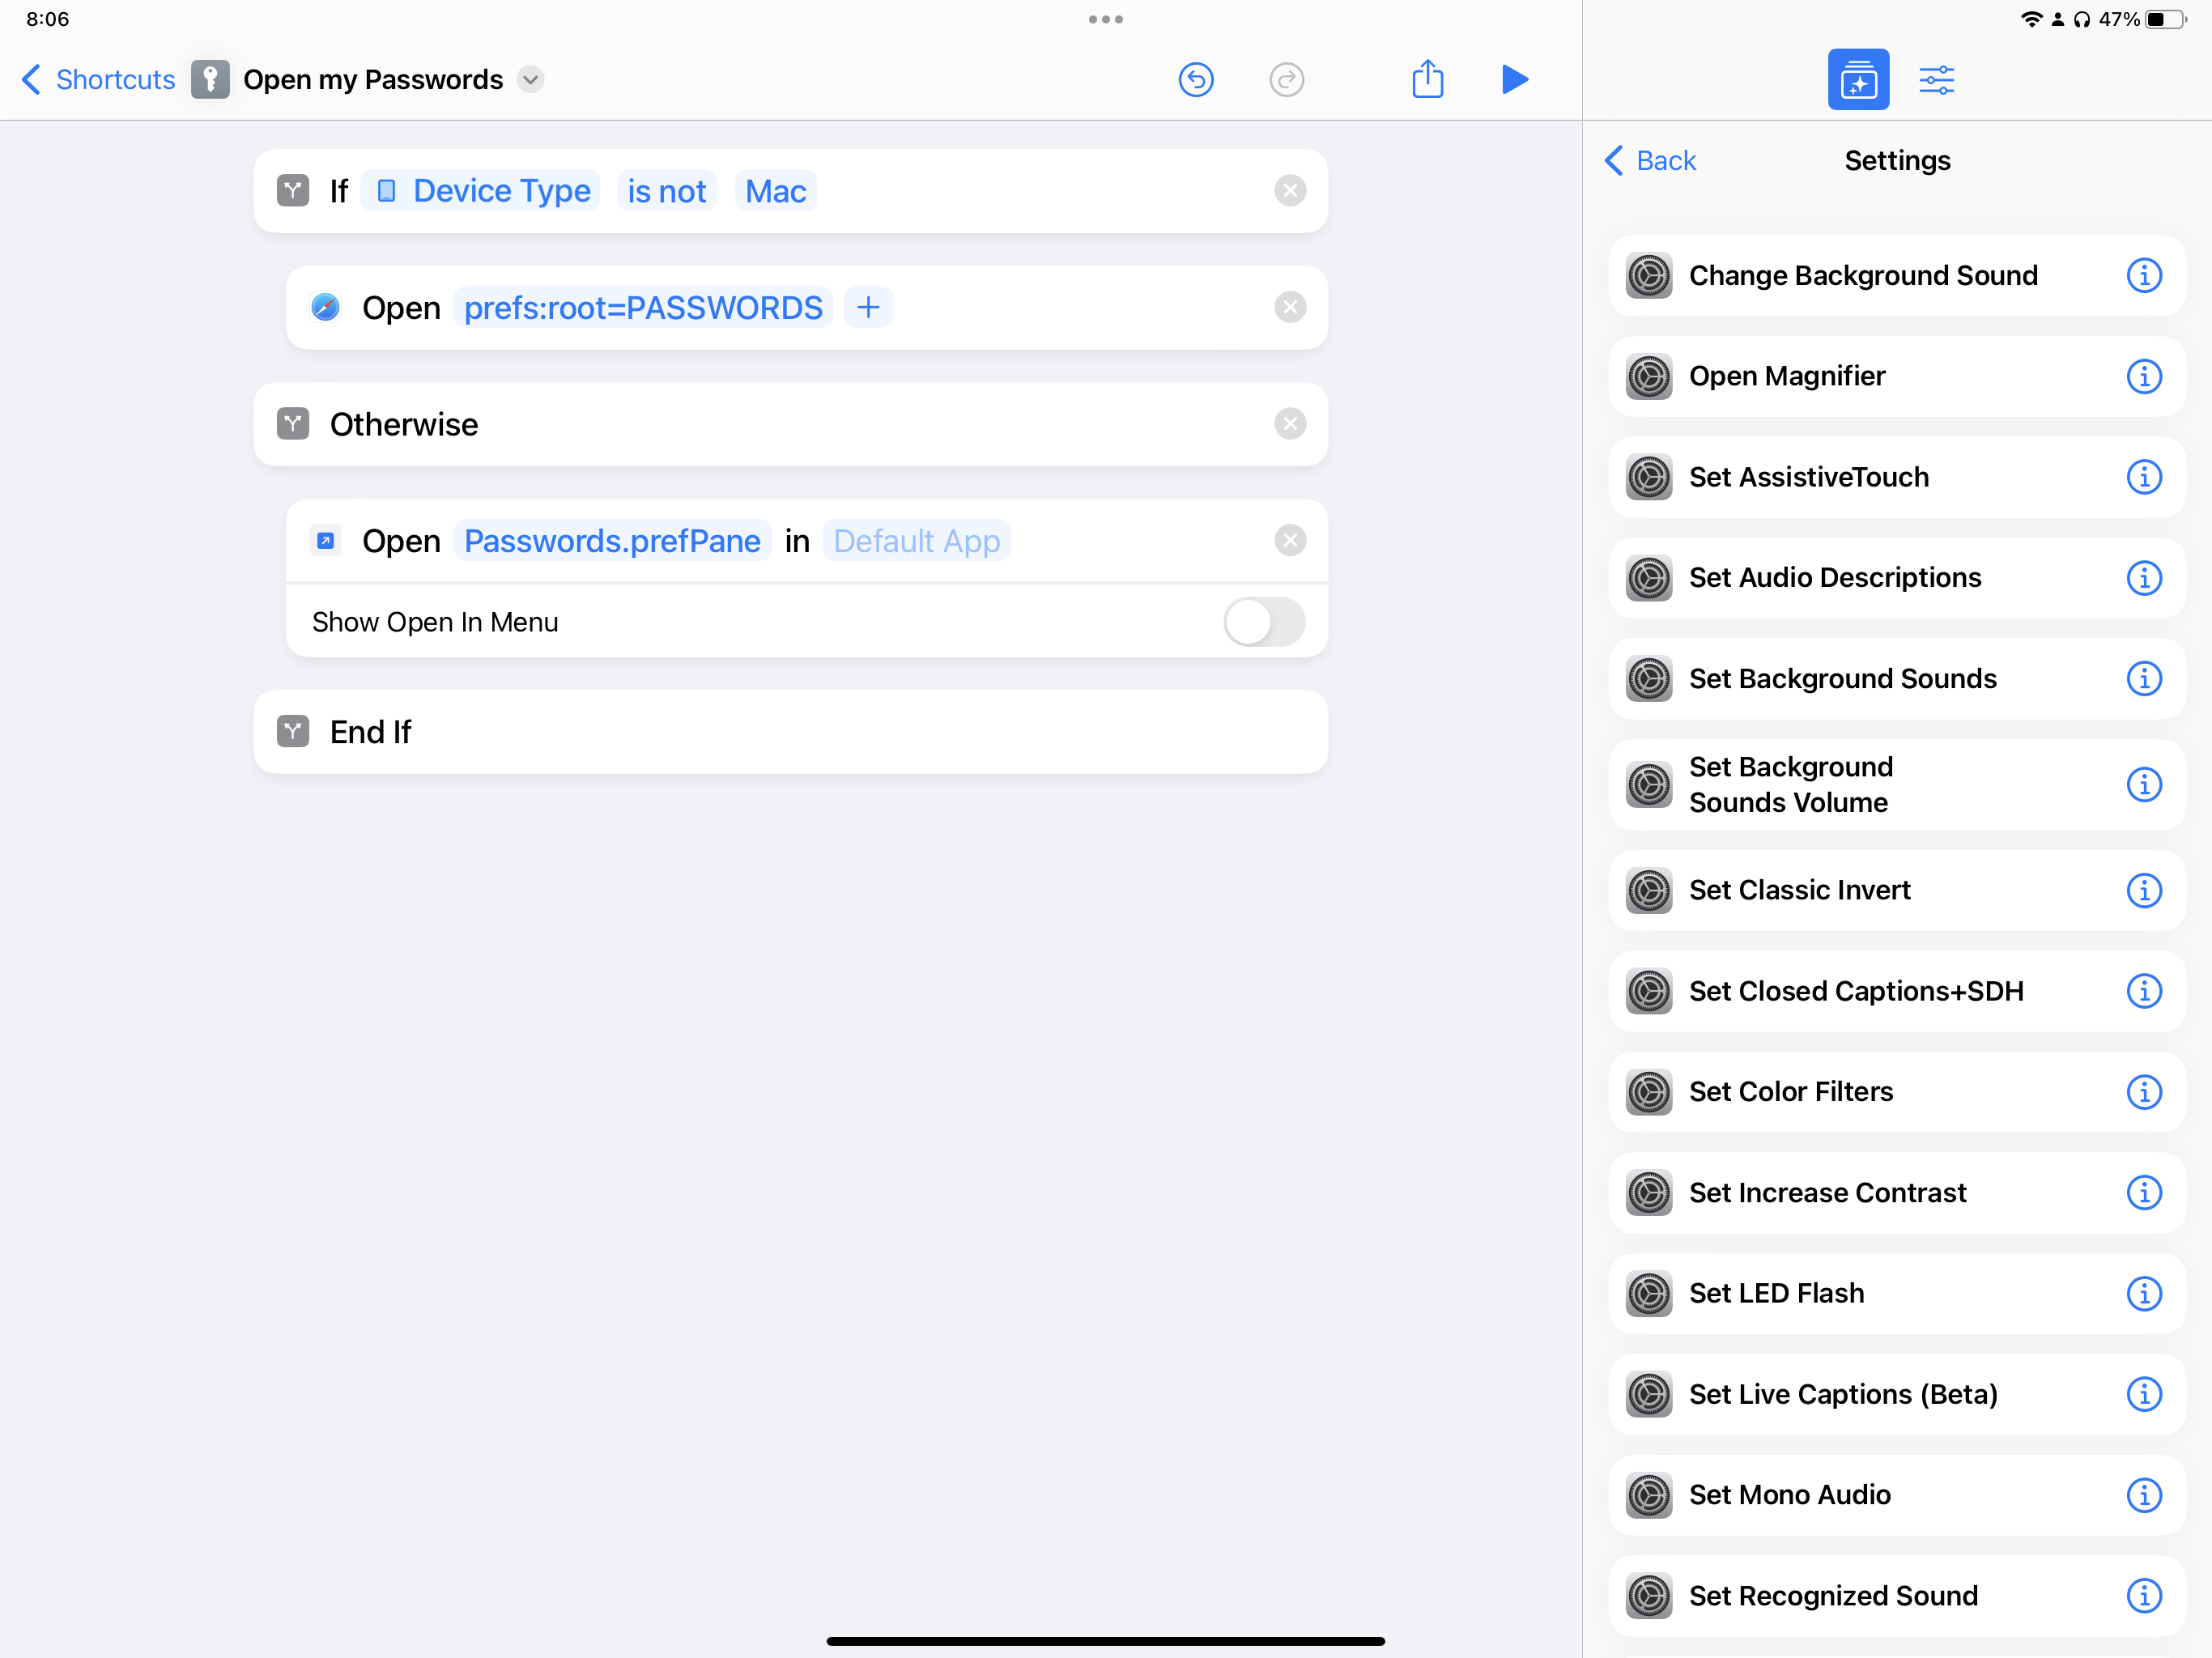This screenshot has height=1658, width=2212.
Task: Show info for Set LED Flash
Action: tap(2143, 1293)
